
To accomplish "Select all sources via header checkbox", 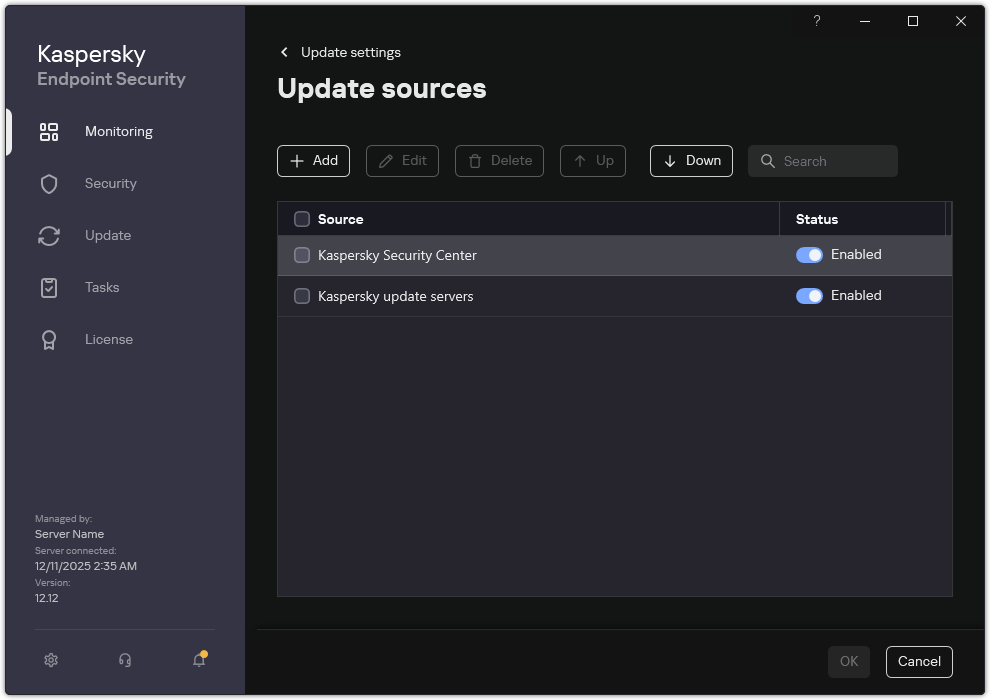I will point(301,218).
